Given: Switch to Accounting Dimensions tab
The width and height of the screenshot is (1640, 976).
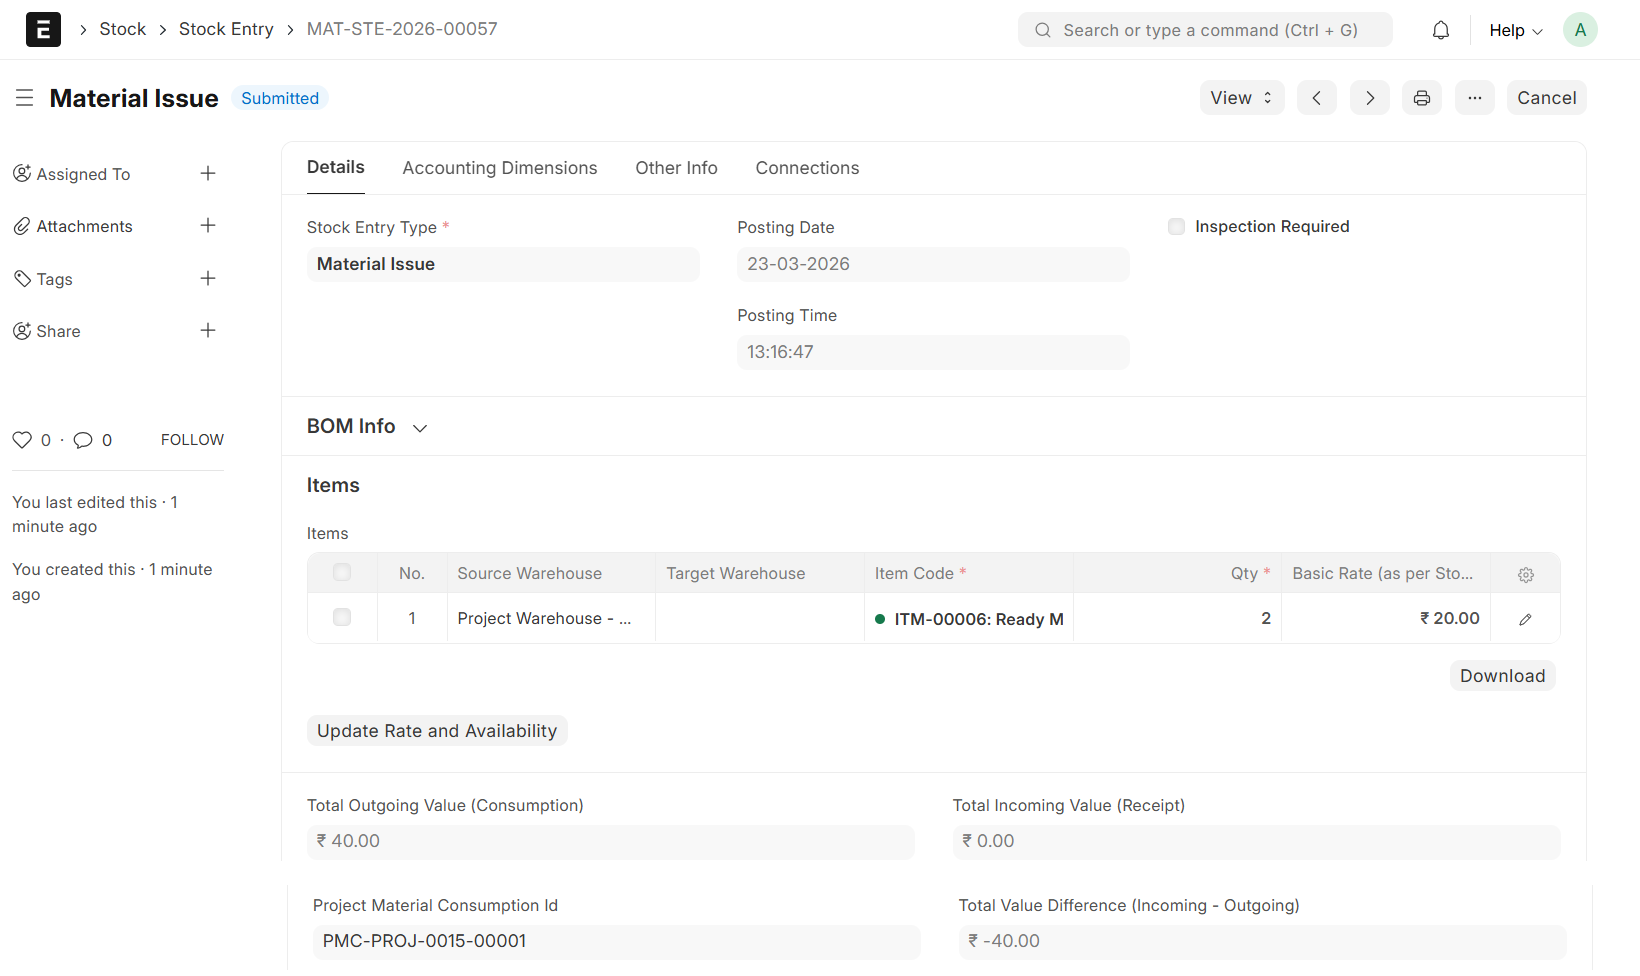Looking at the screenshot, I should click(499, 168).
